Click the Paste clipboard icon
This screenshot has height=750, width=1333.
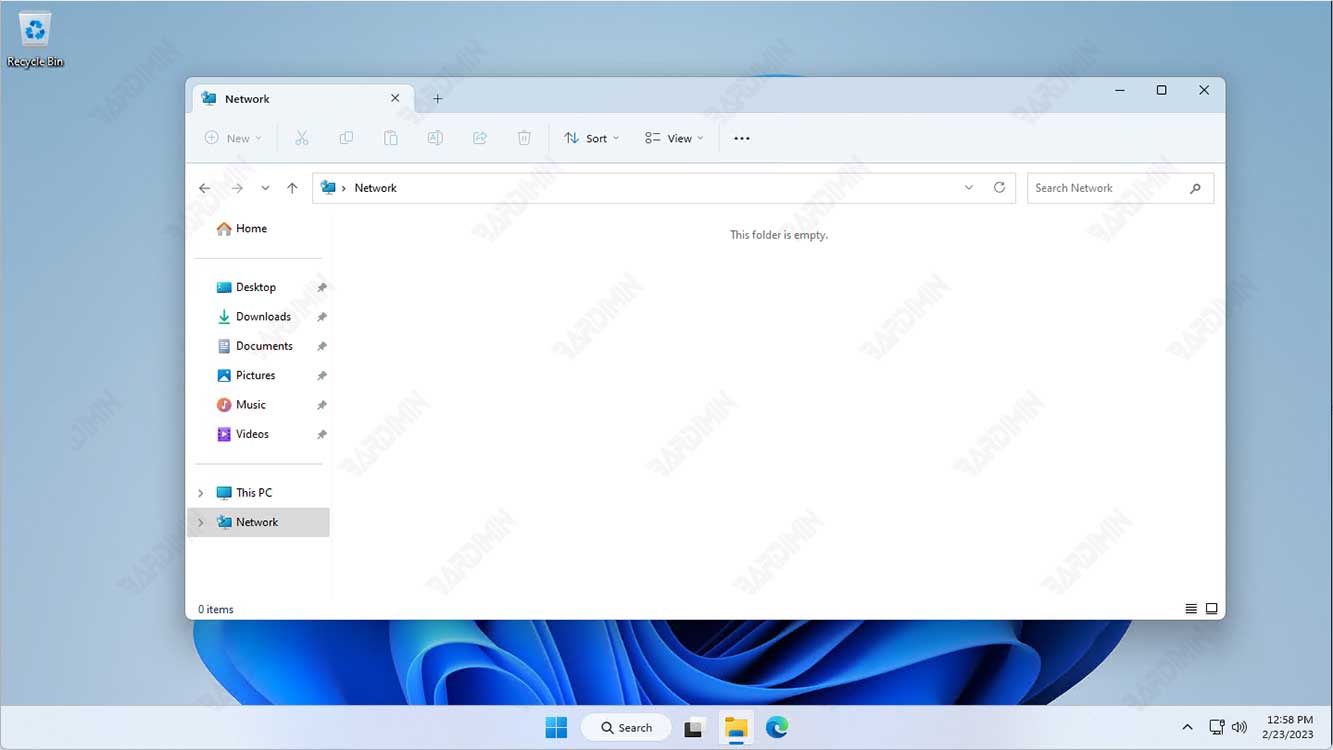tap(391, 138)
